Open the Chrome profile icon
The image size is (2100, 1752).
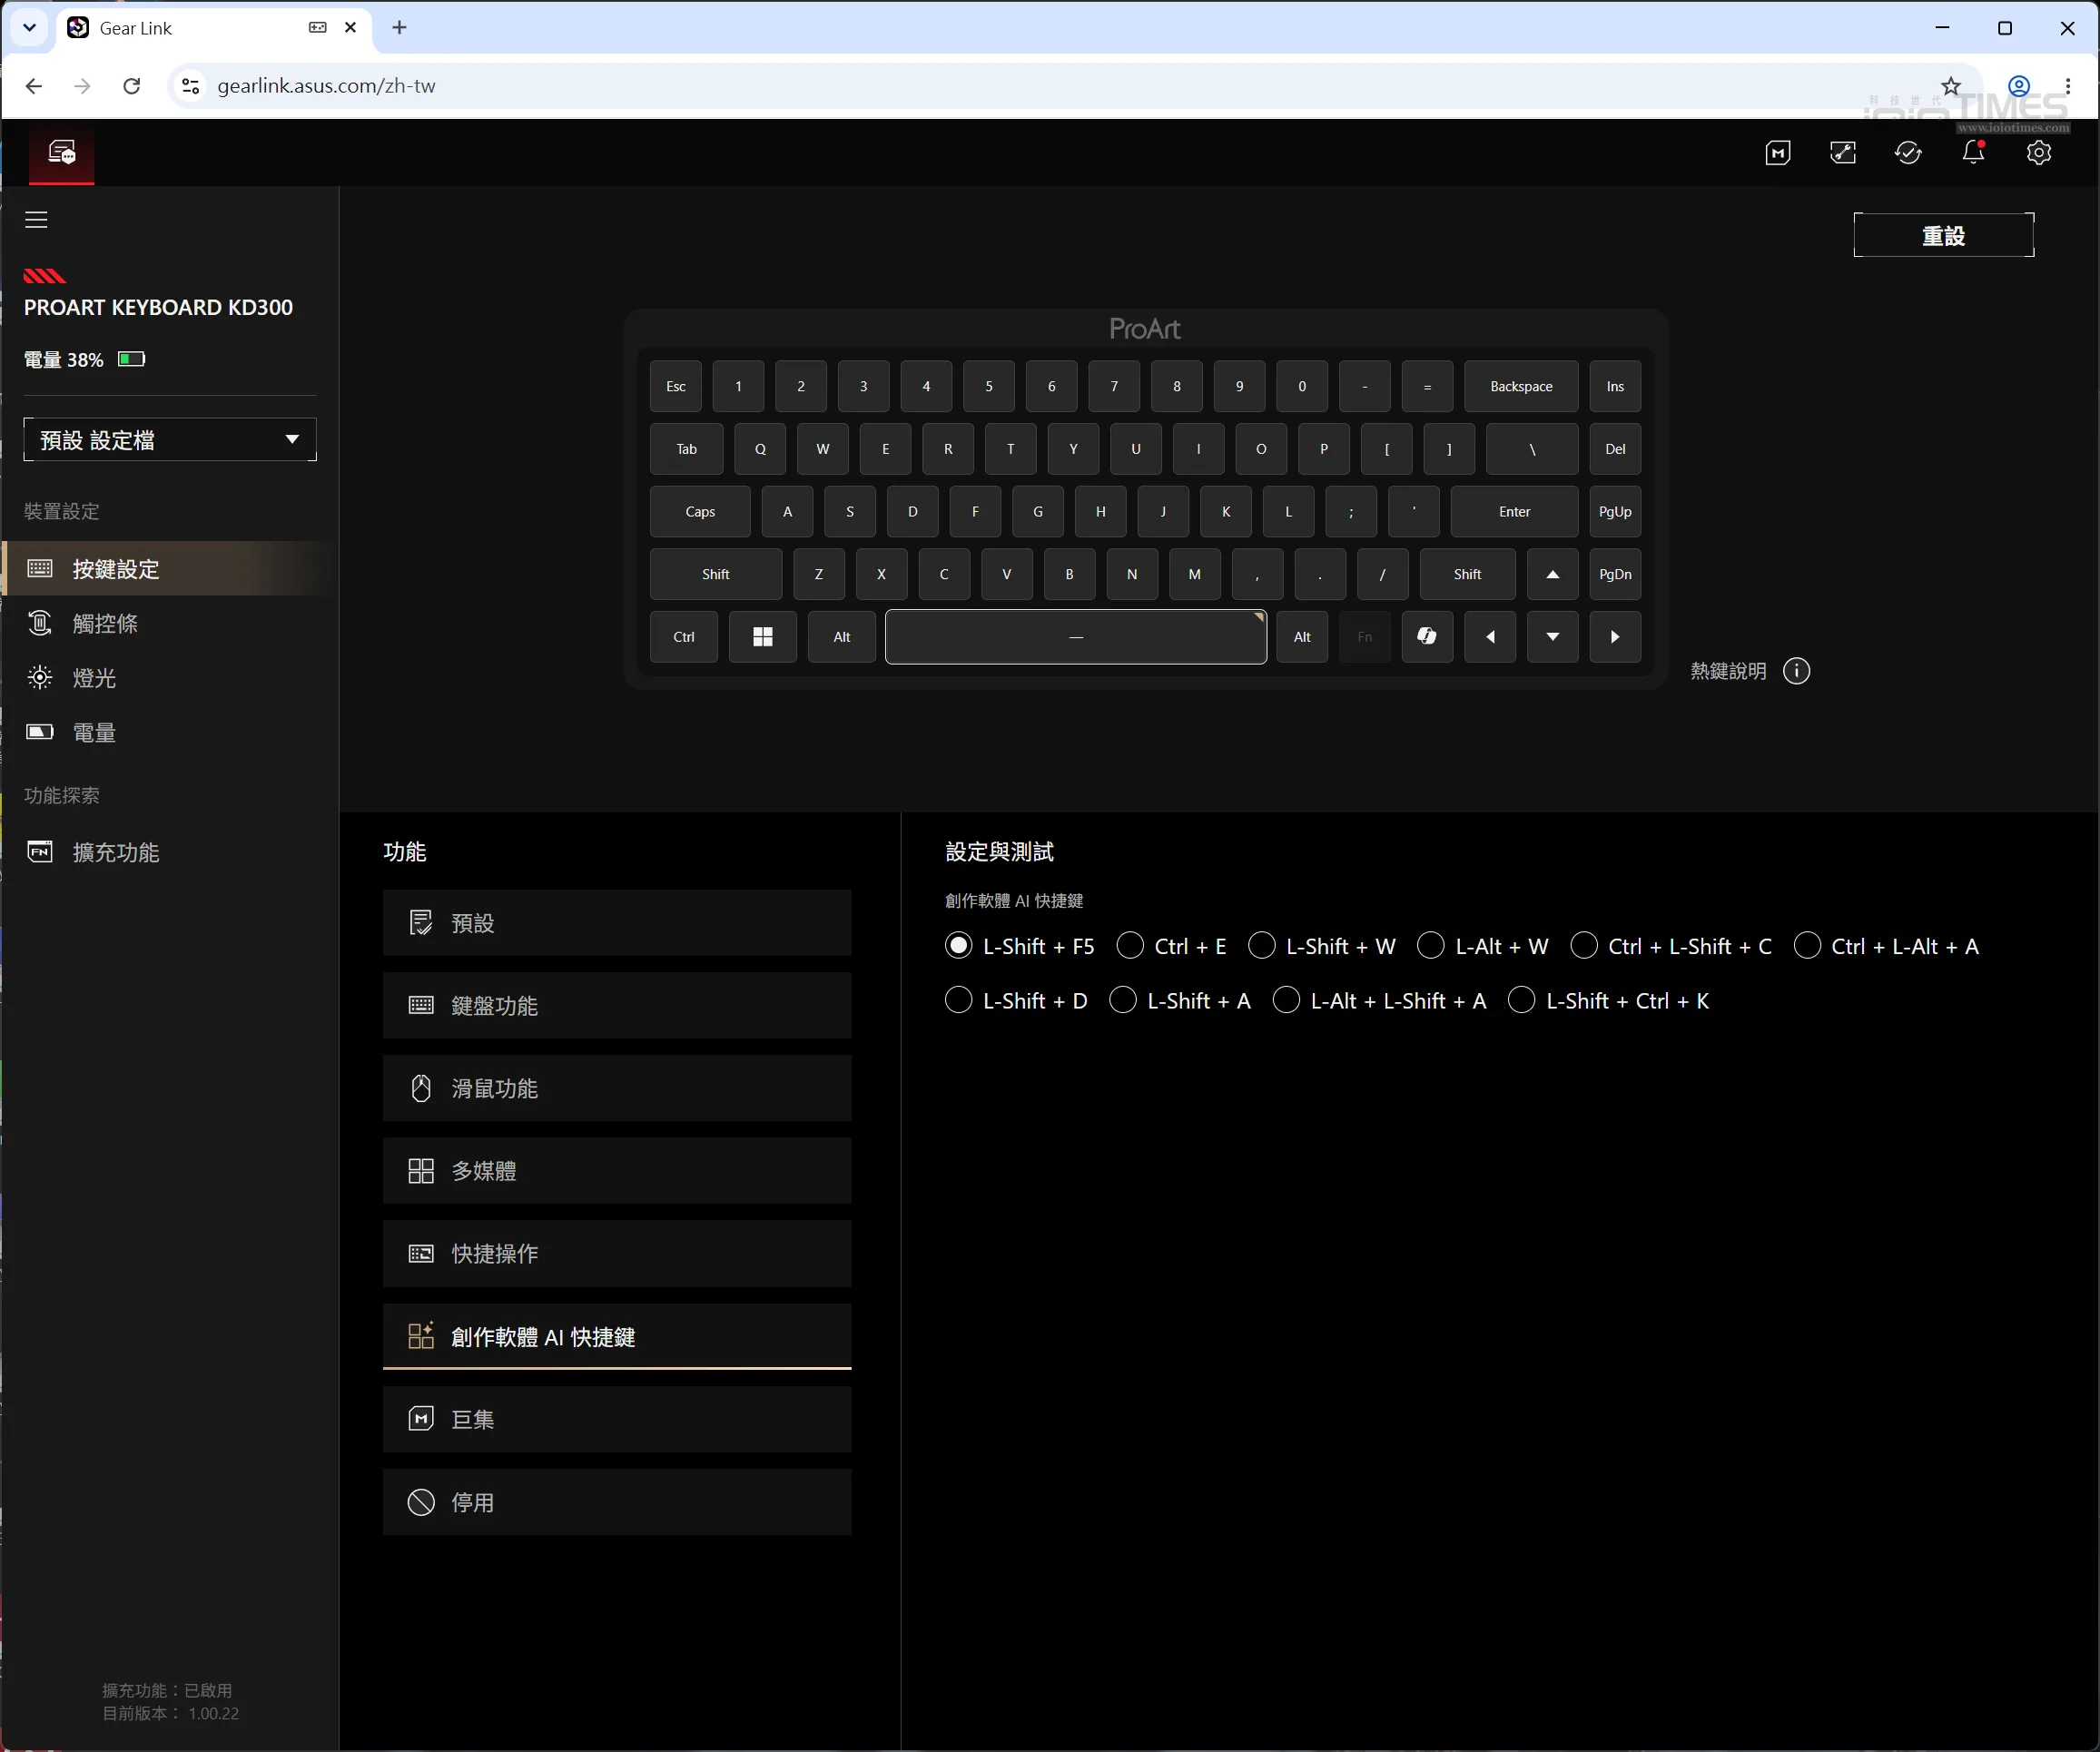(x=2019, y=86)
